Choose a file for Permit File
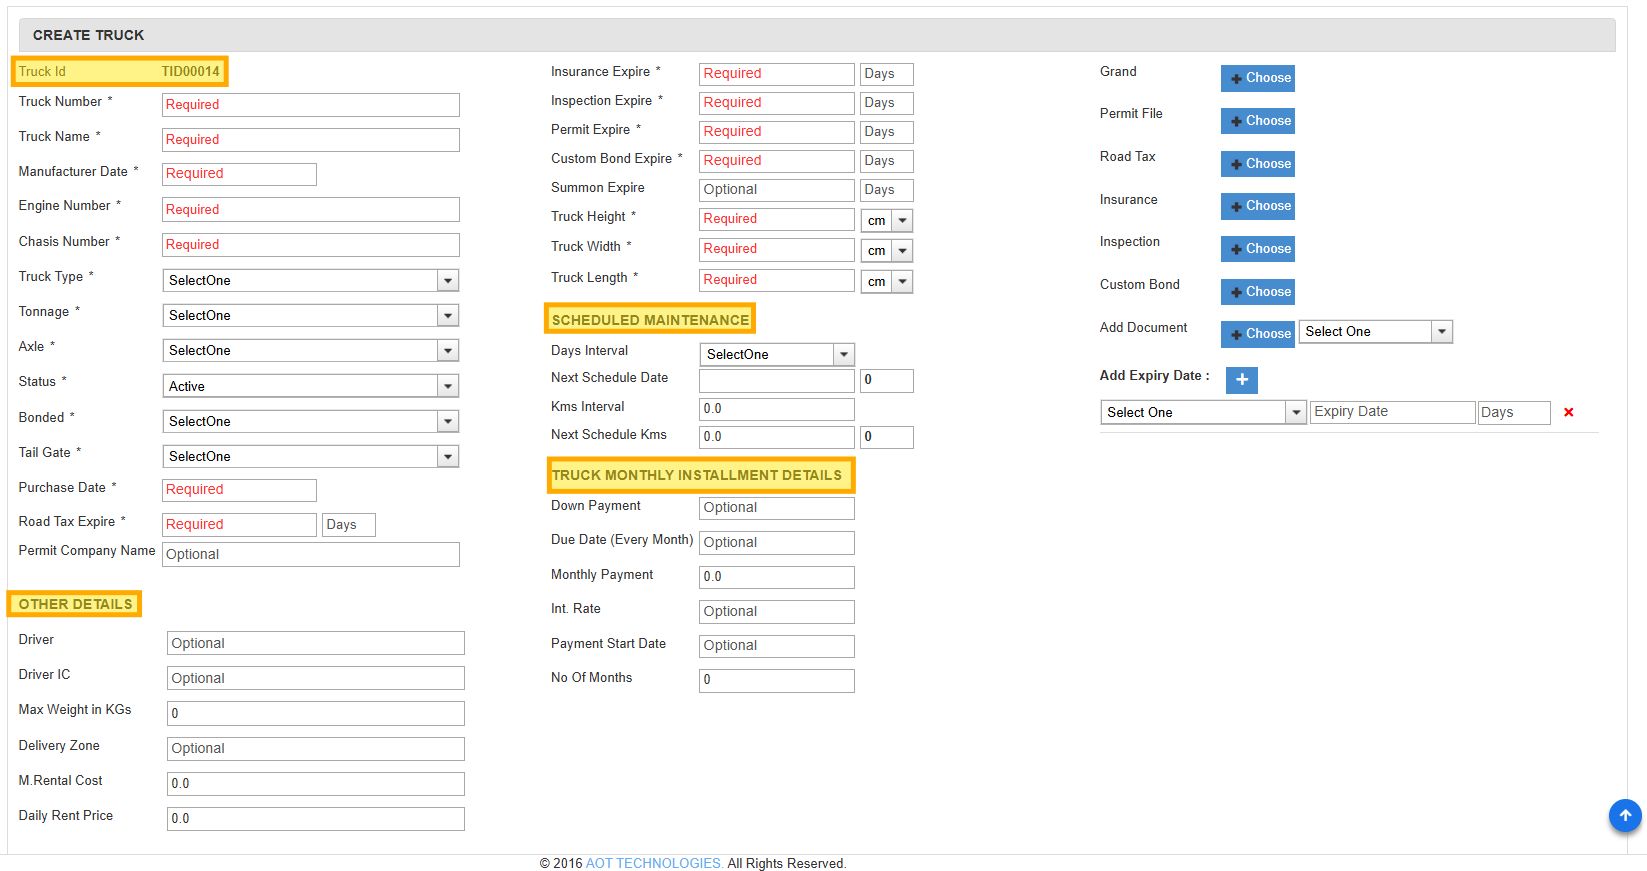The image size is (1647, 871). click(1258, 121)
